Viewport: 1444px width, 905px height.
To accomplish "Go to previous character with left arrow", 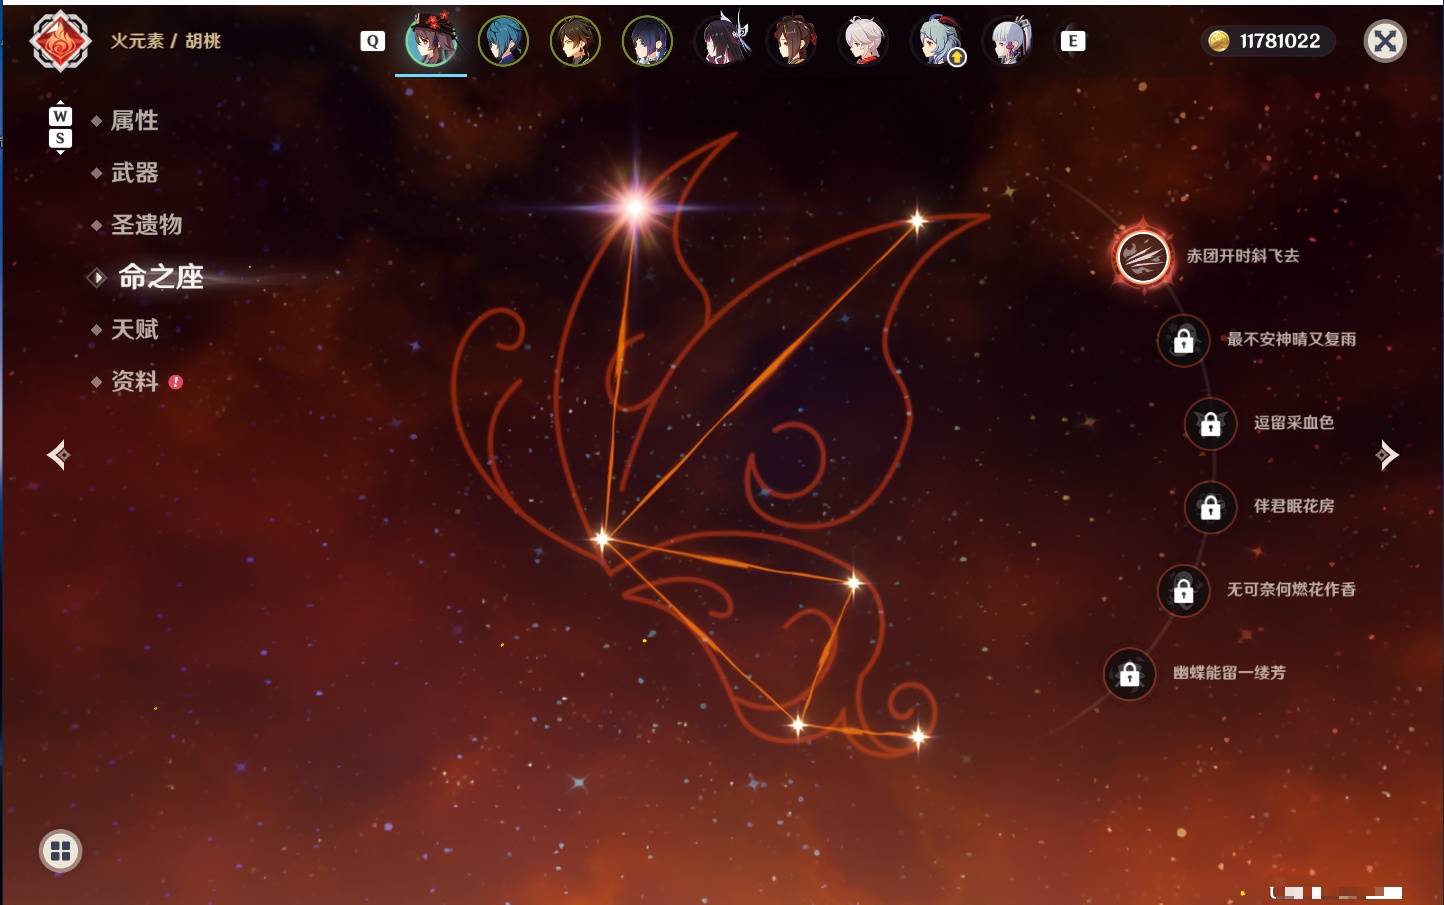I will (58, 455).
